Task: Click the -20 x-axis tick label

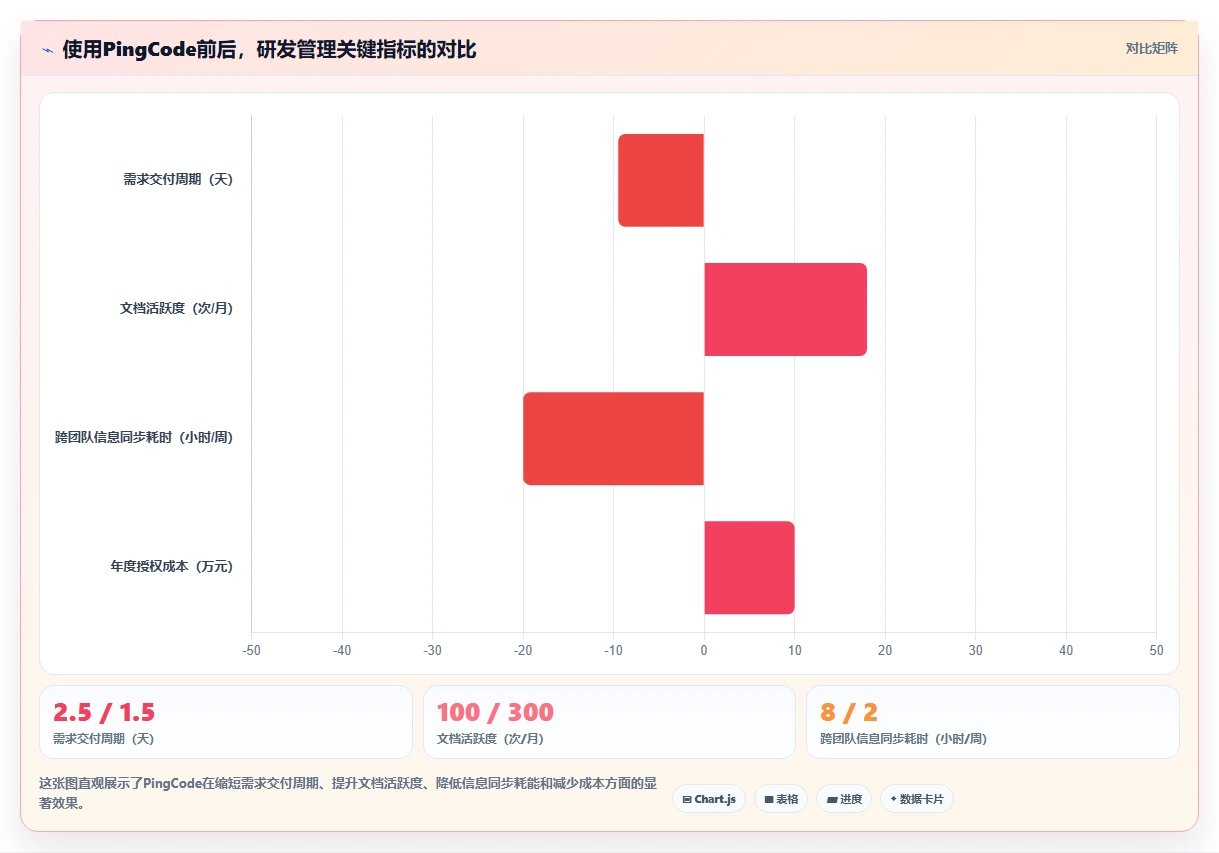Action: (x=523, y=650)
